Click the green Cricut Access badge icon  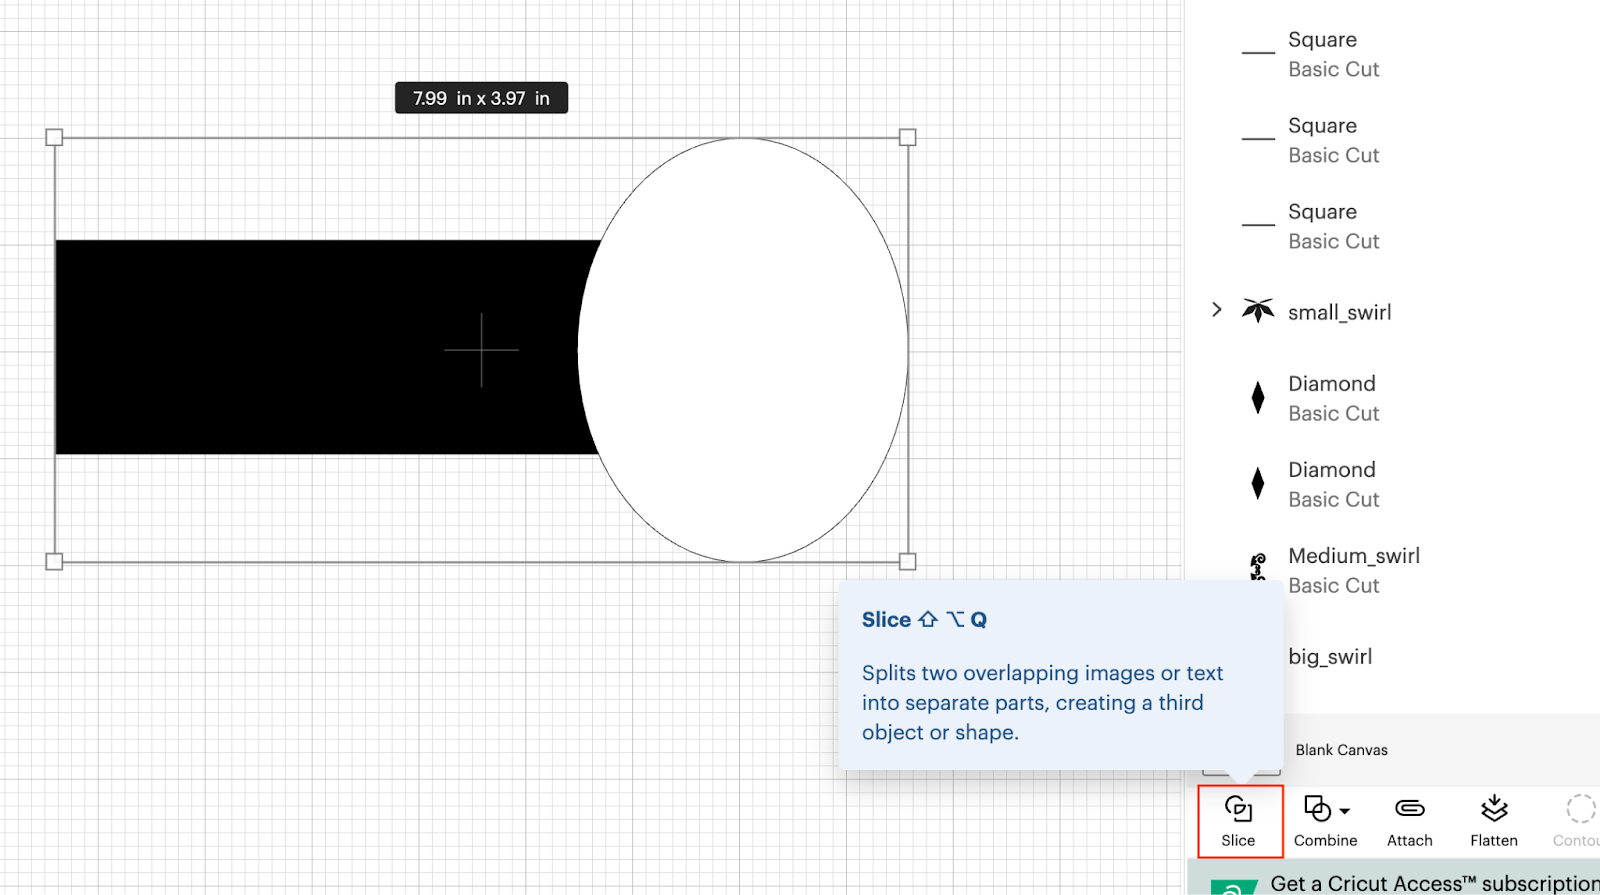[x=1234, y=887]
